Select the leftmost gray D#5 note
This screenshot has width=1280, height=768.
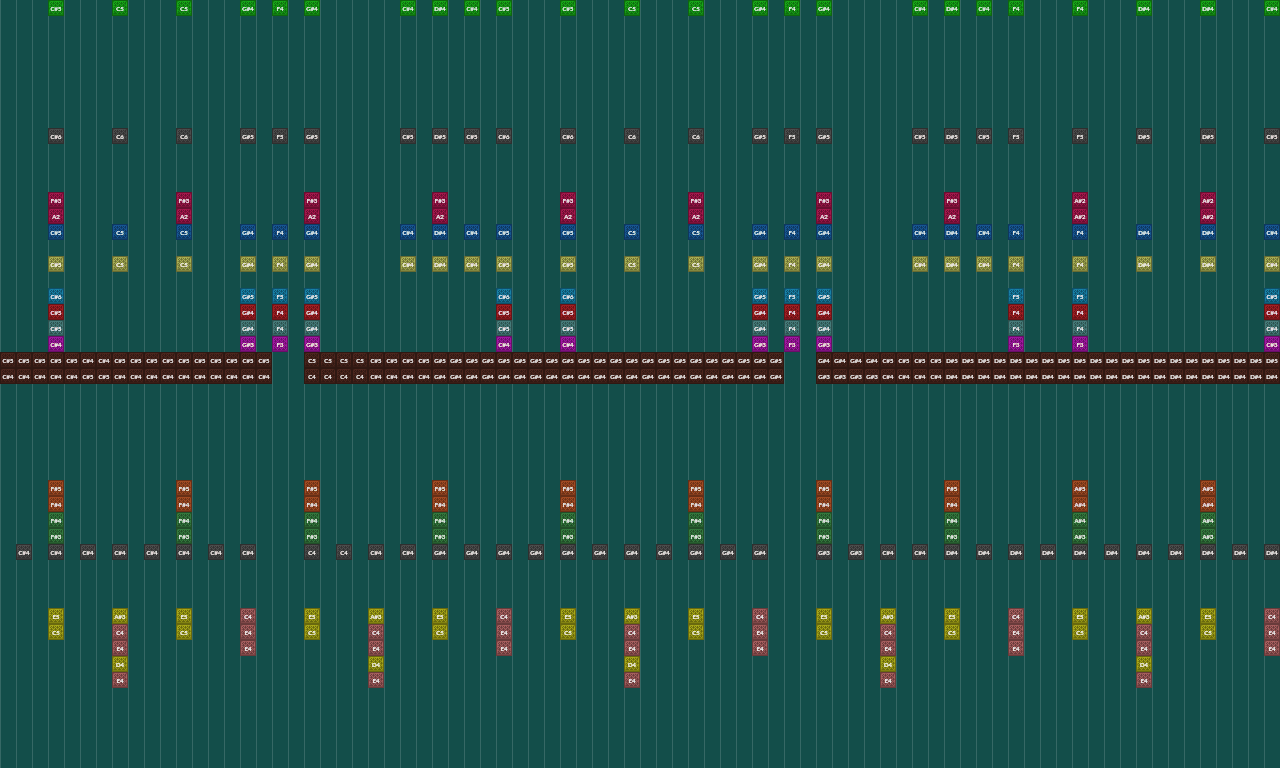click(x=440, y=136)
